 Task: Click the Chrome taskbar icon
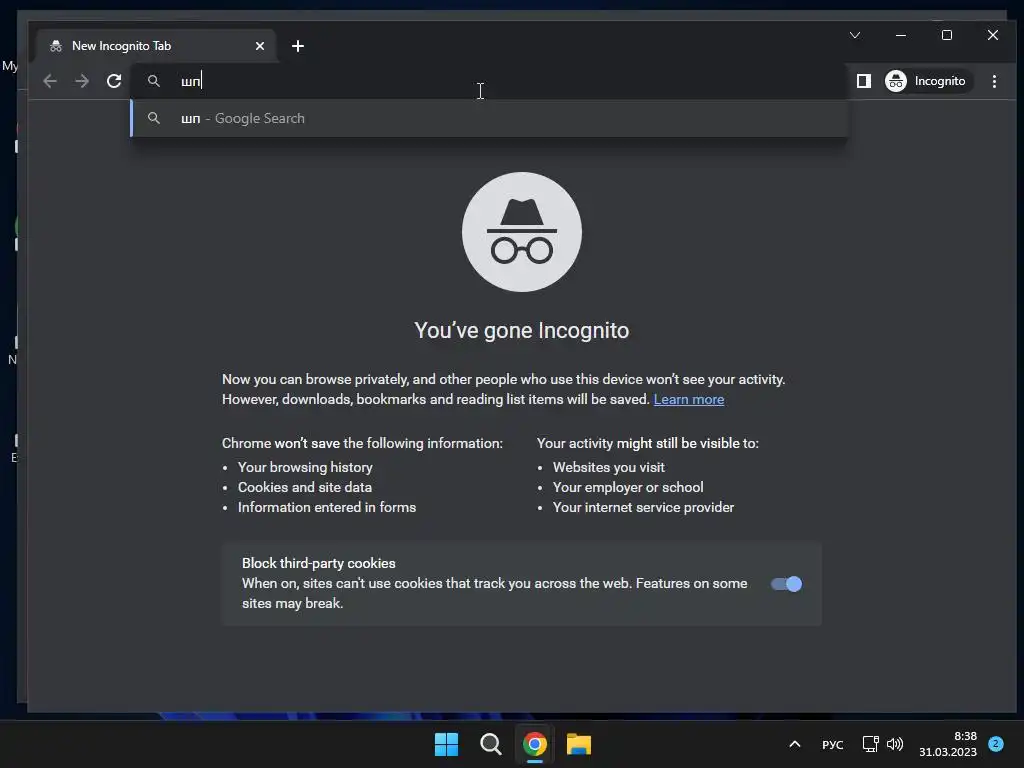click(534, 744)
